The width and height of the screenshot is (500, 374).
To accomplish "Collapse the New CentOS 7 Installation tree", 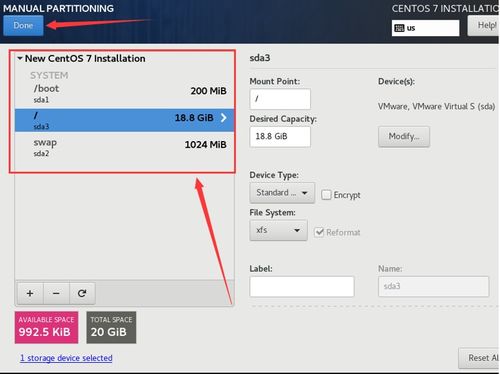I will (x=20, y=59).
